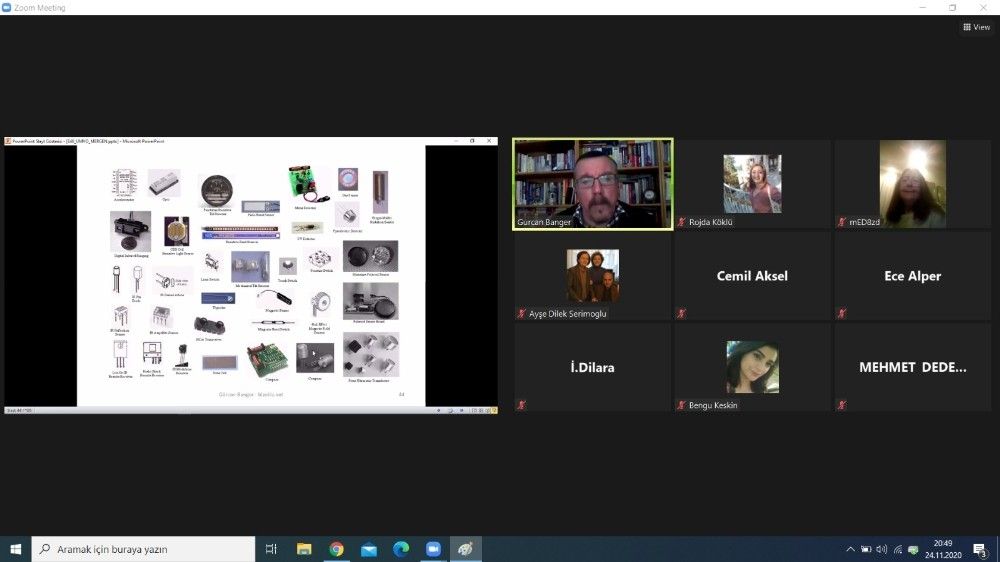The width and height of the screenshot is (1000, 562).
Task: Open File Explorer from the taskbar
Action: (304, 549)
